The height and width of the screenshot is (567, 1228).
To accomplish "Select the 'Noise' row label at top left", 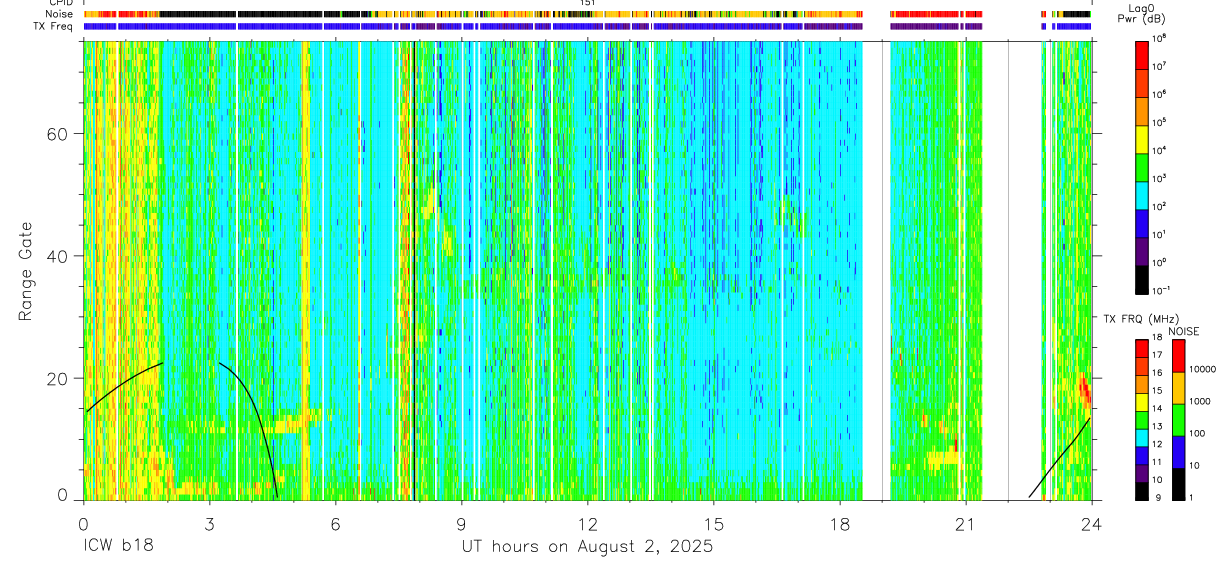I will (x=60, y=14).
